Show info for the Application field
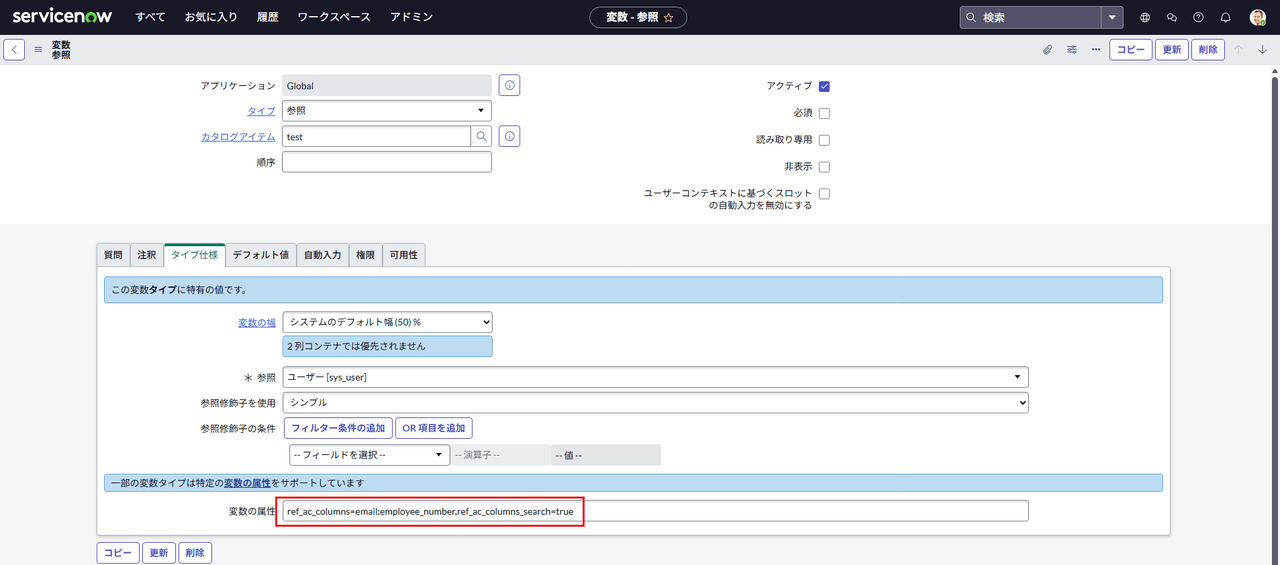1280x565 pixels. (509, 86)
